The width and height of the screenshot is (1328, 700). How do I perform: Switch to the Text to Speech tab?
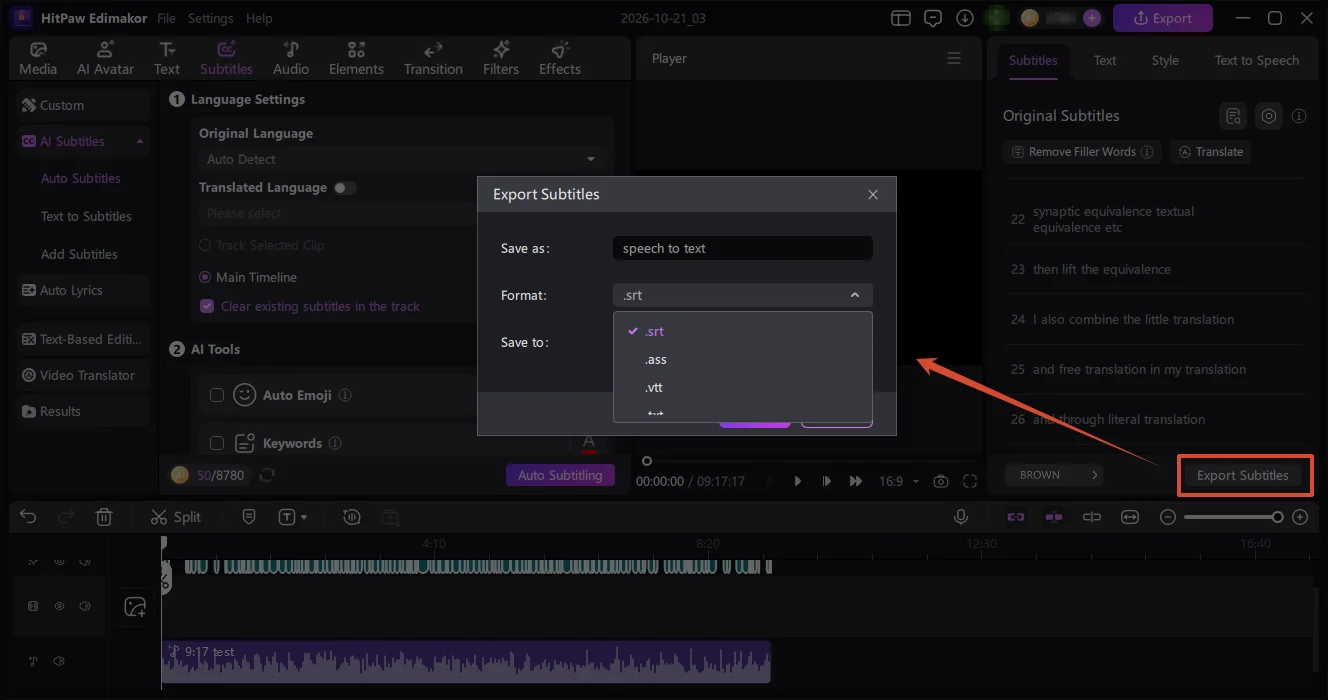pos(1256,60)
